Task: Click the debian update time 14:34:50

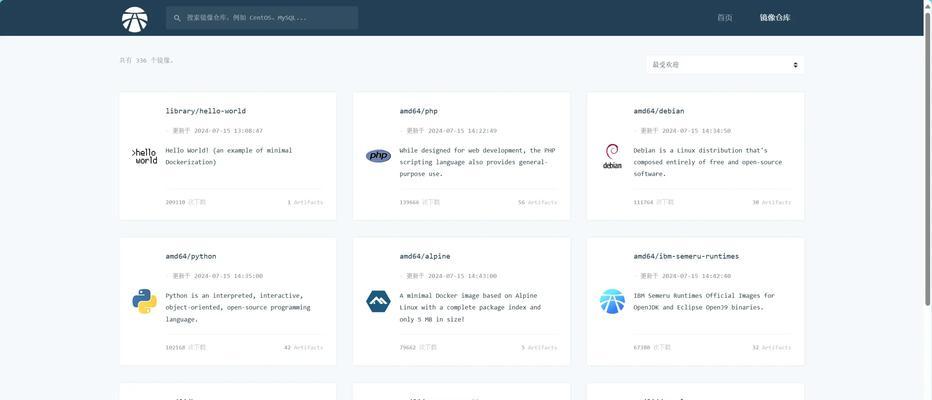Action: 685,131
